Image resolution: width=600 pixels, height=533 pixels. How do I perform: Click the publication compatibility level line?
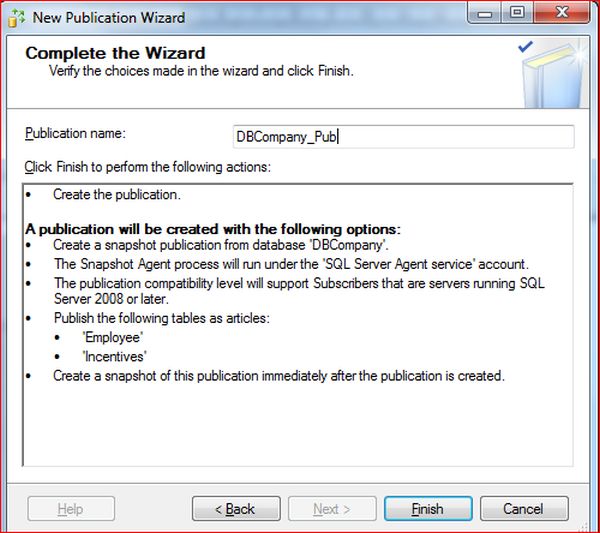[x=299, y=291]
